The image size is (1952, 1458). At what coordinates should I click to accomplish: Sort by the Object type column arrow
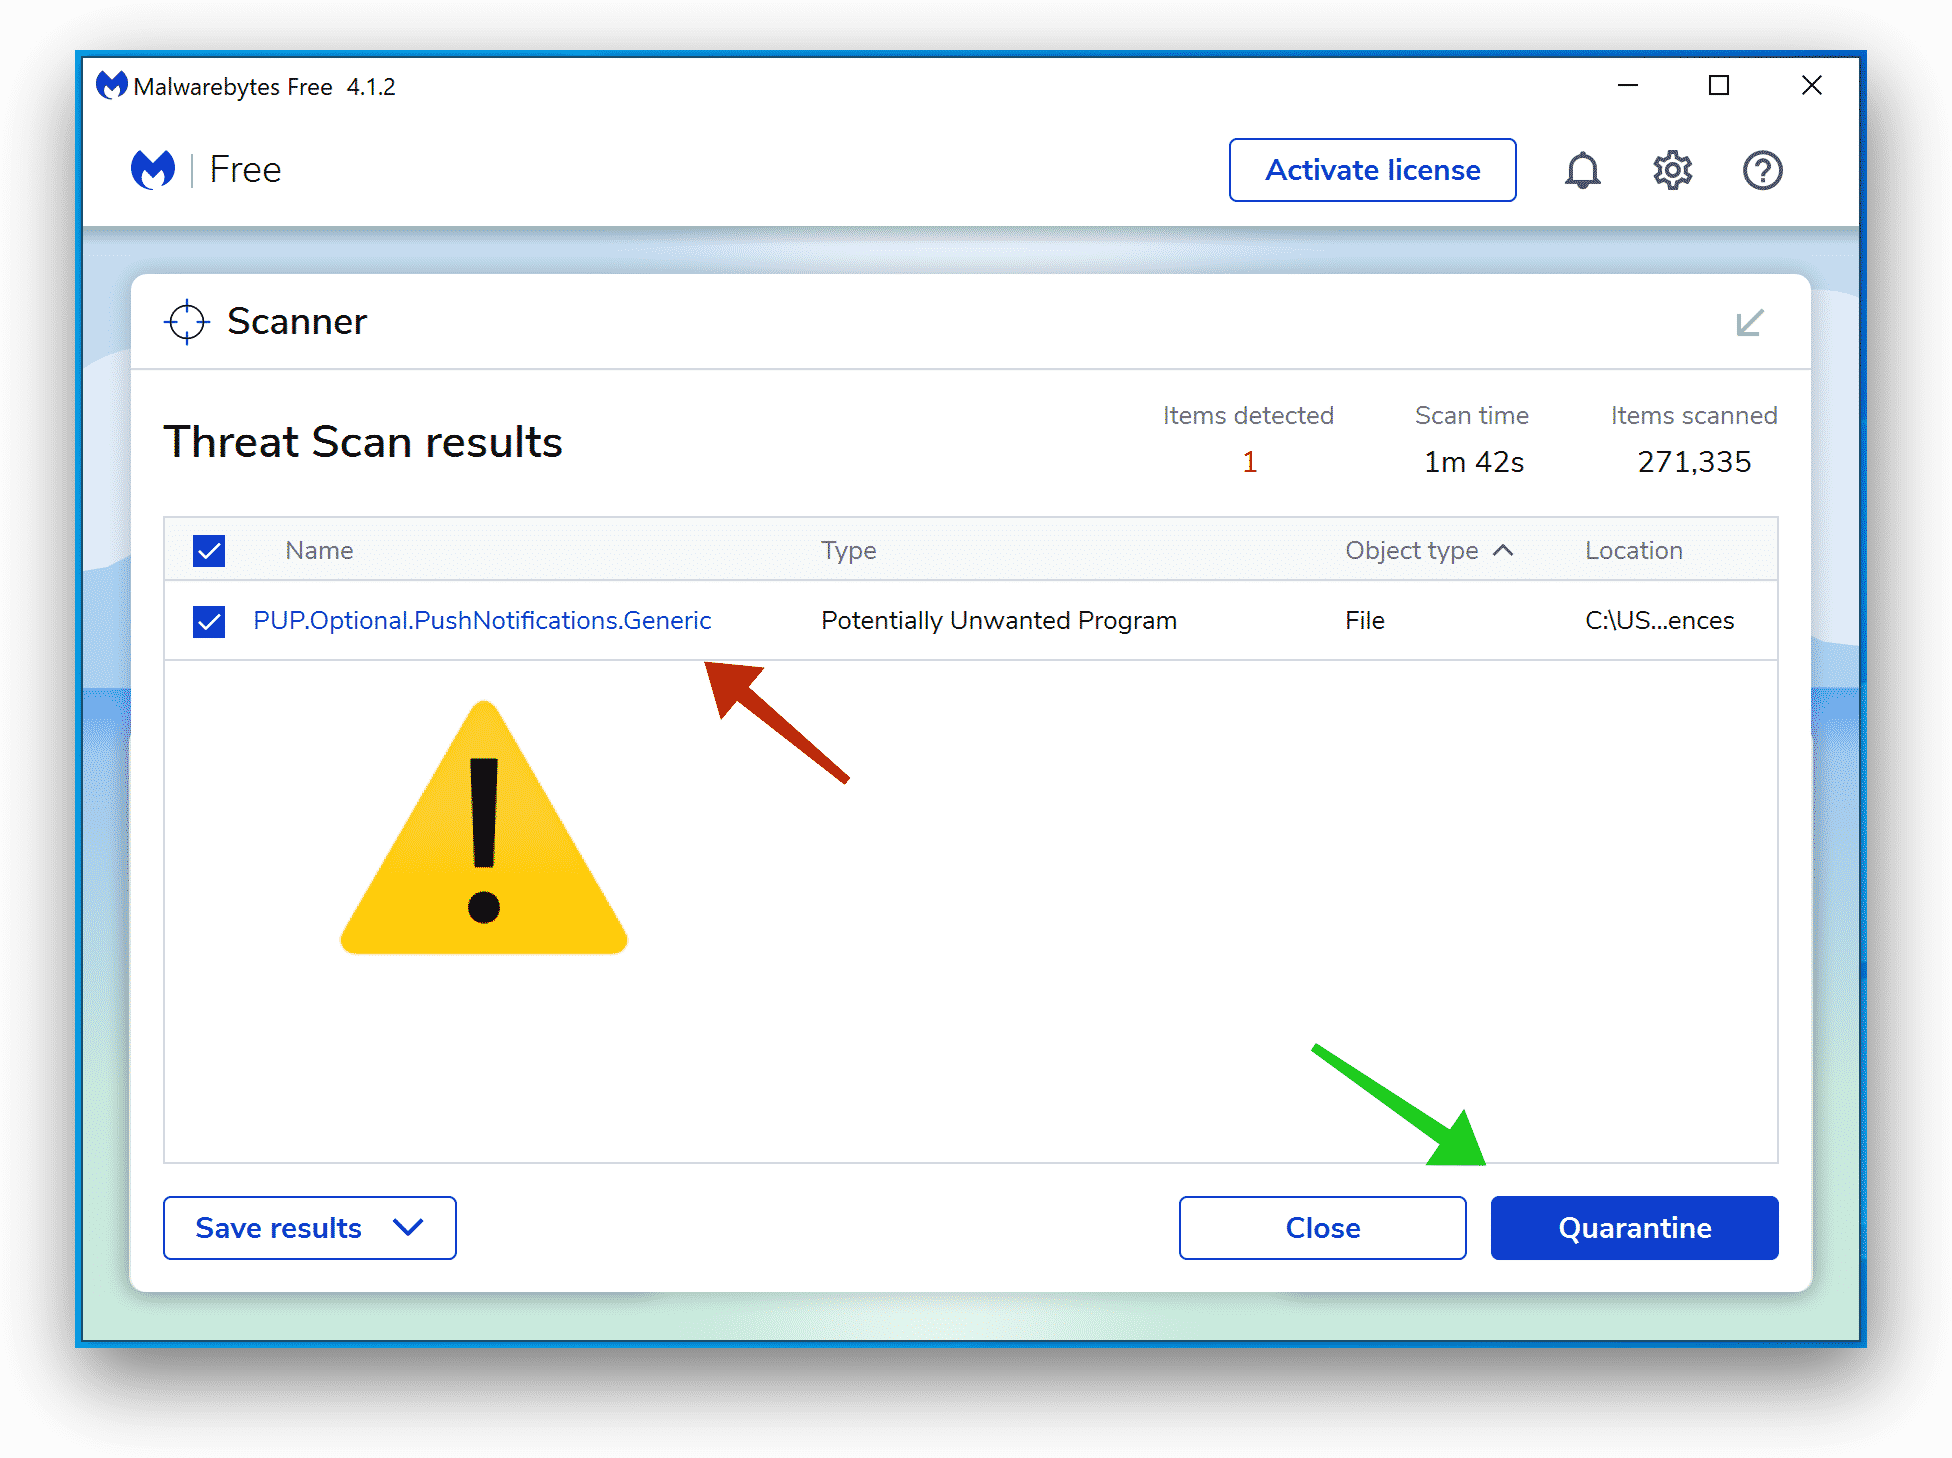[1503, 551]
